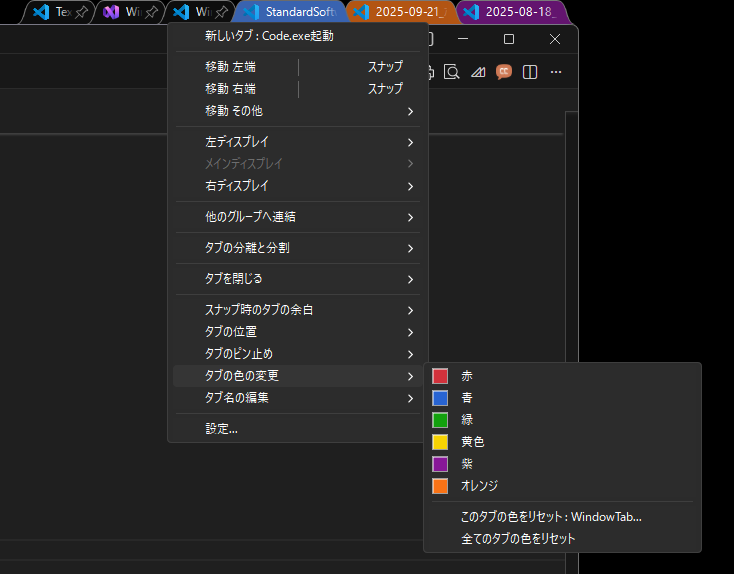
Task: Select 新しいタブ : Code.exe起動 menu item
Action: tap(269, 36)
